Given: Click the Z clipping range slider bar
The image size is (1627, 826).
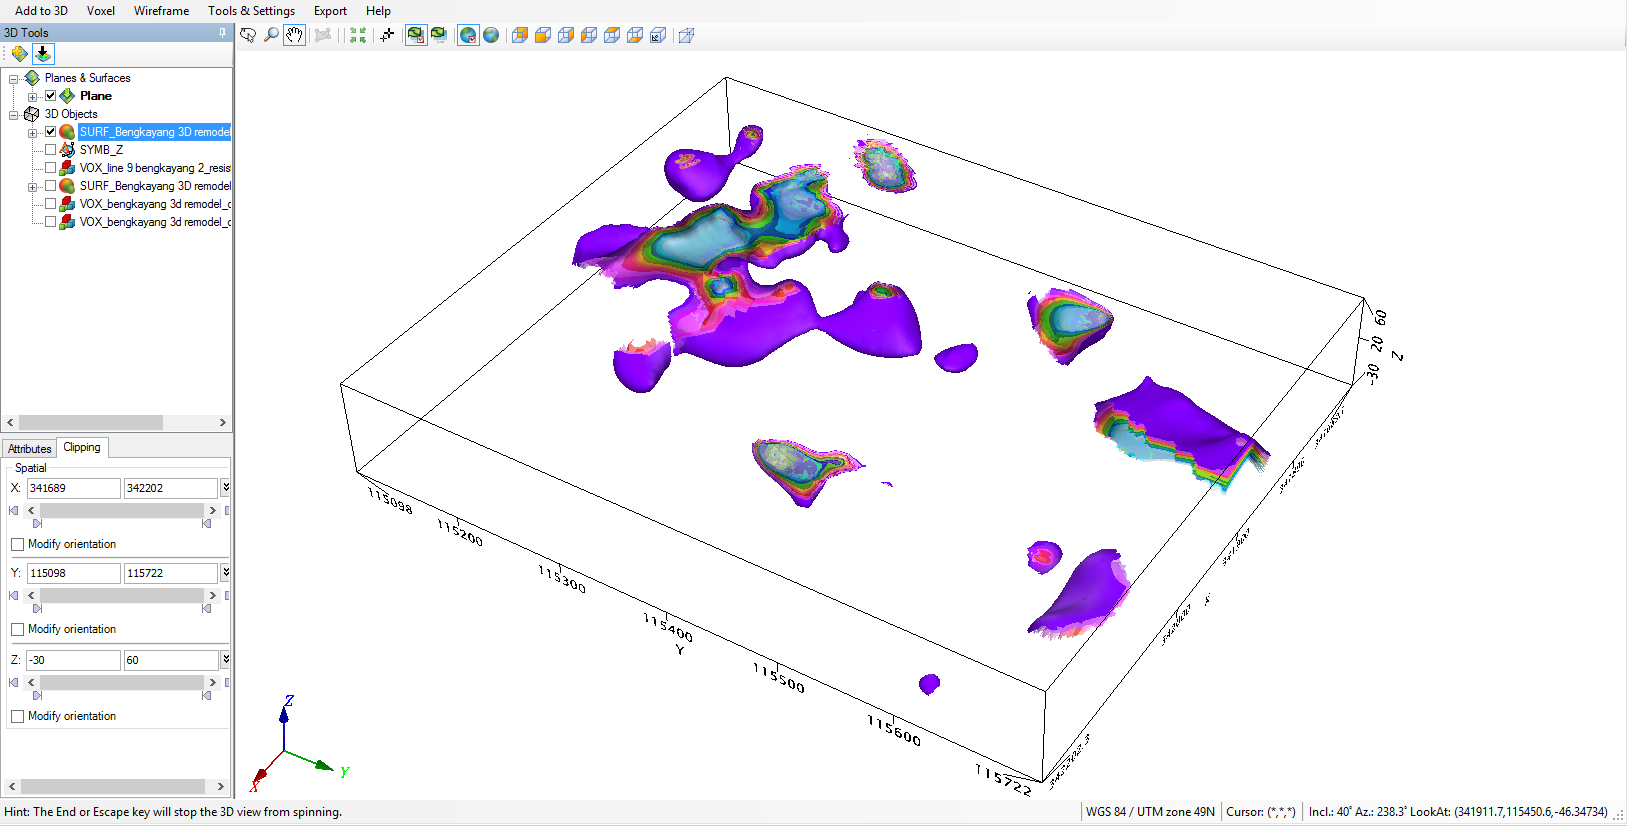Looking at the screenshot, I should (121, 682).
